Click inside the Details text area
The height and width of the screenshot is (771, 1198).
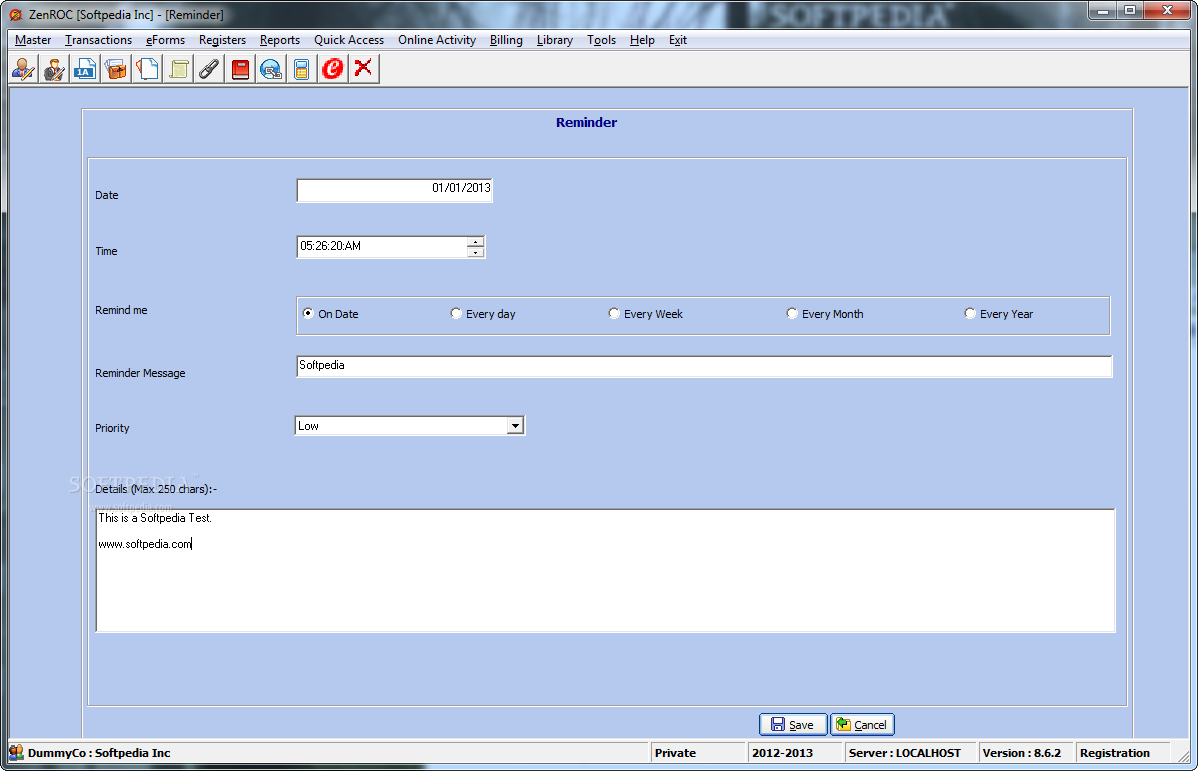605,571
